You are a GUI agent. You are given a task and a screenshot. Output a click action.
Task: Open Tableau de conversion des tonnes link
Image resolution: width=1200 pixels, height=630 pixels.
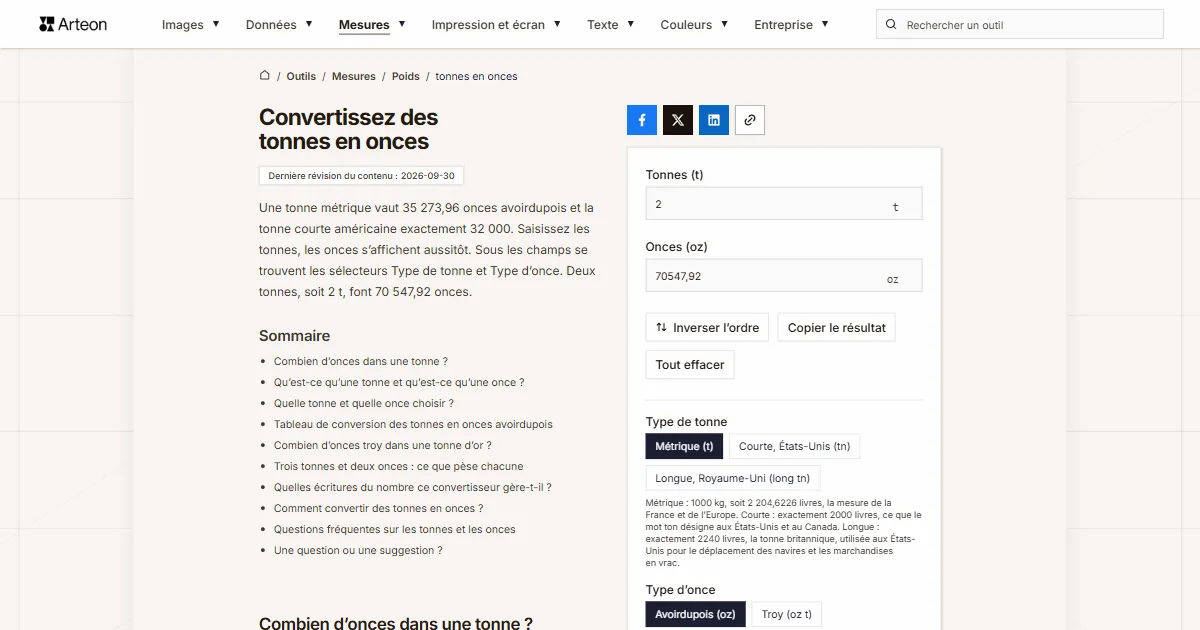413,424
